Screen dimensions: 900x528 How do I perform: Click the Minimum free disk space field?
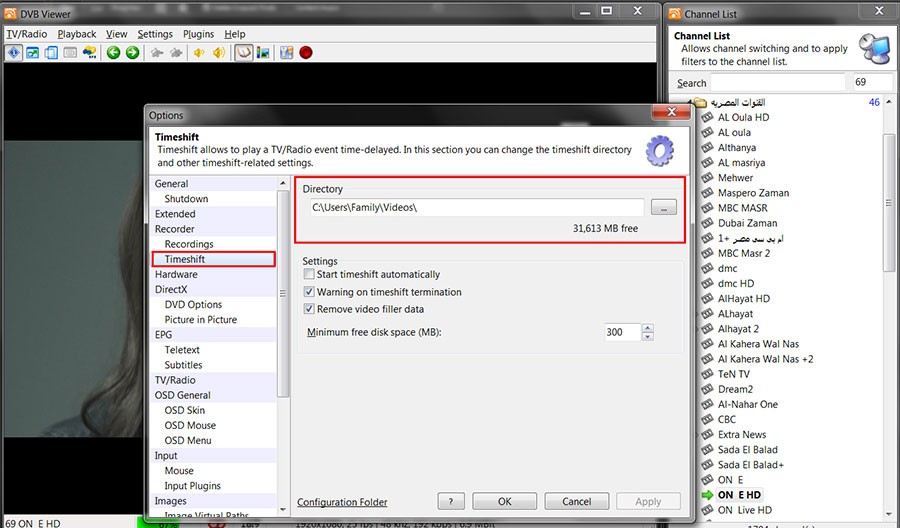pyautogui.click(x=623, y=332)
